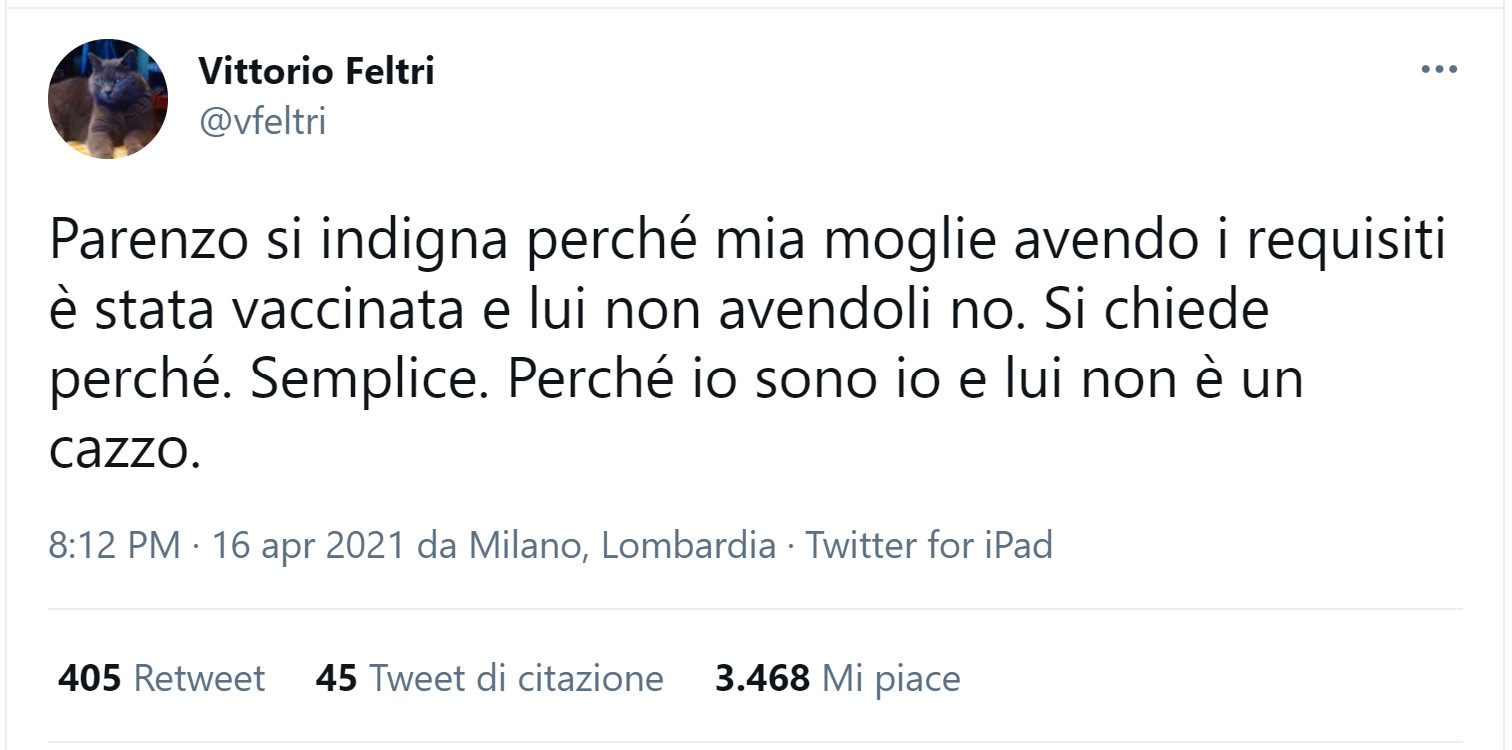The width and height of the screenshot is (1512, 750).
Task: Click the 16 apr 2021 date
Action: pyautogui.click(x=308, y=546)
